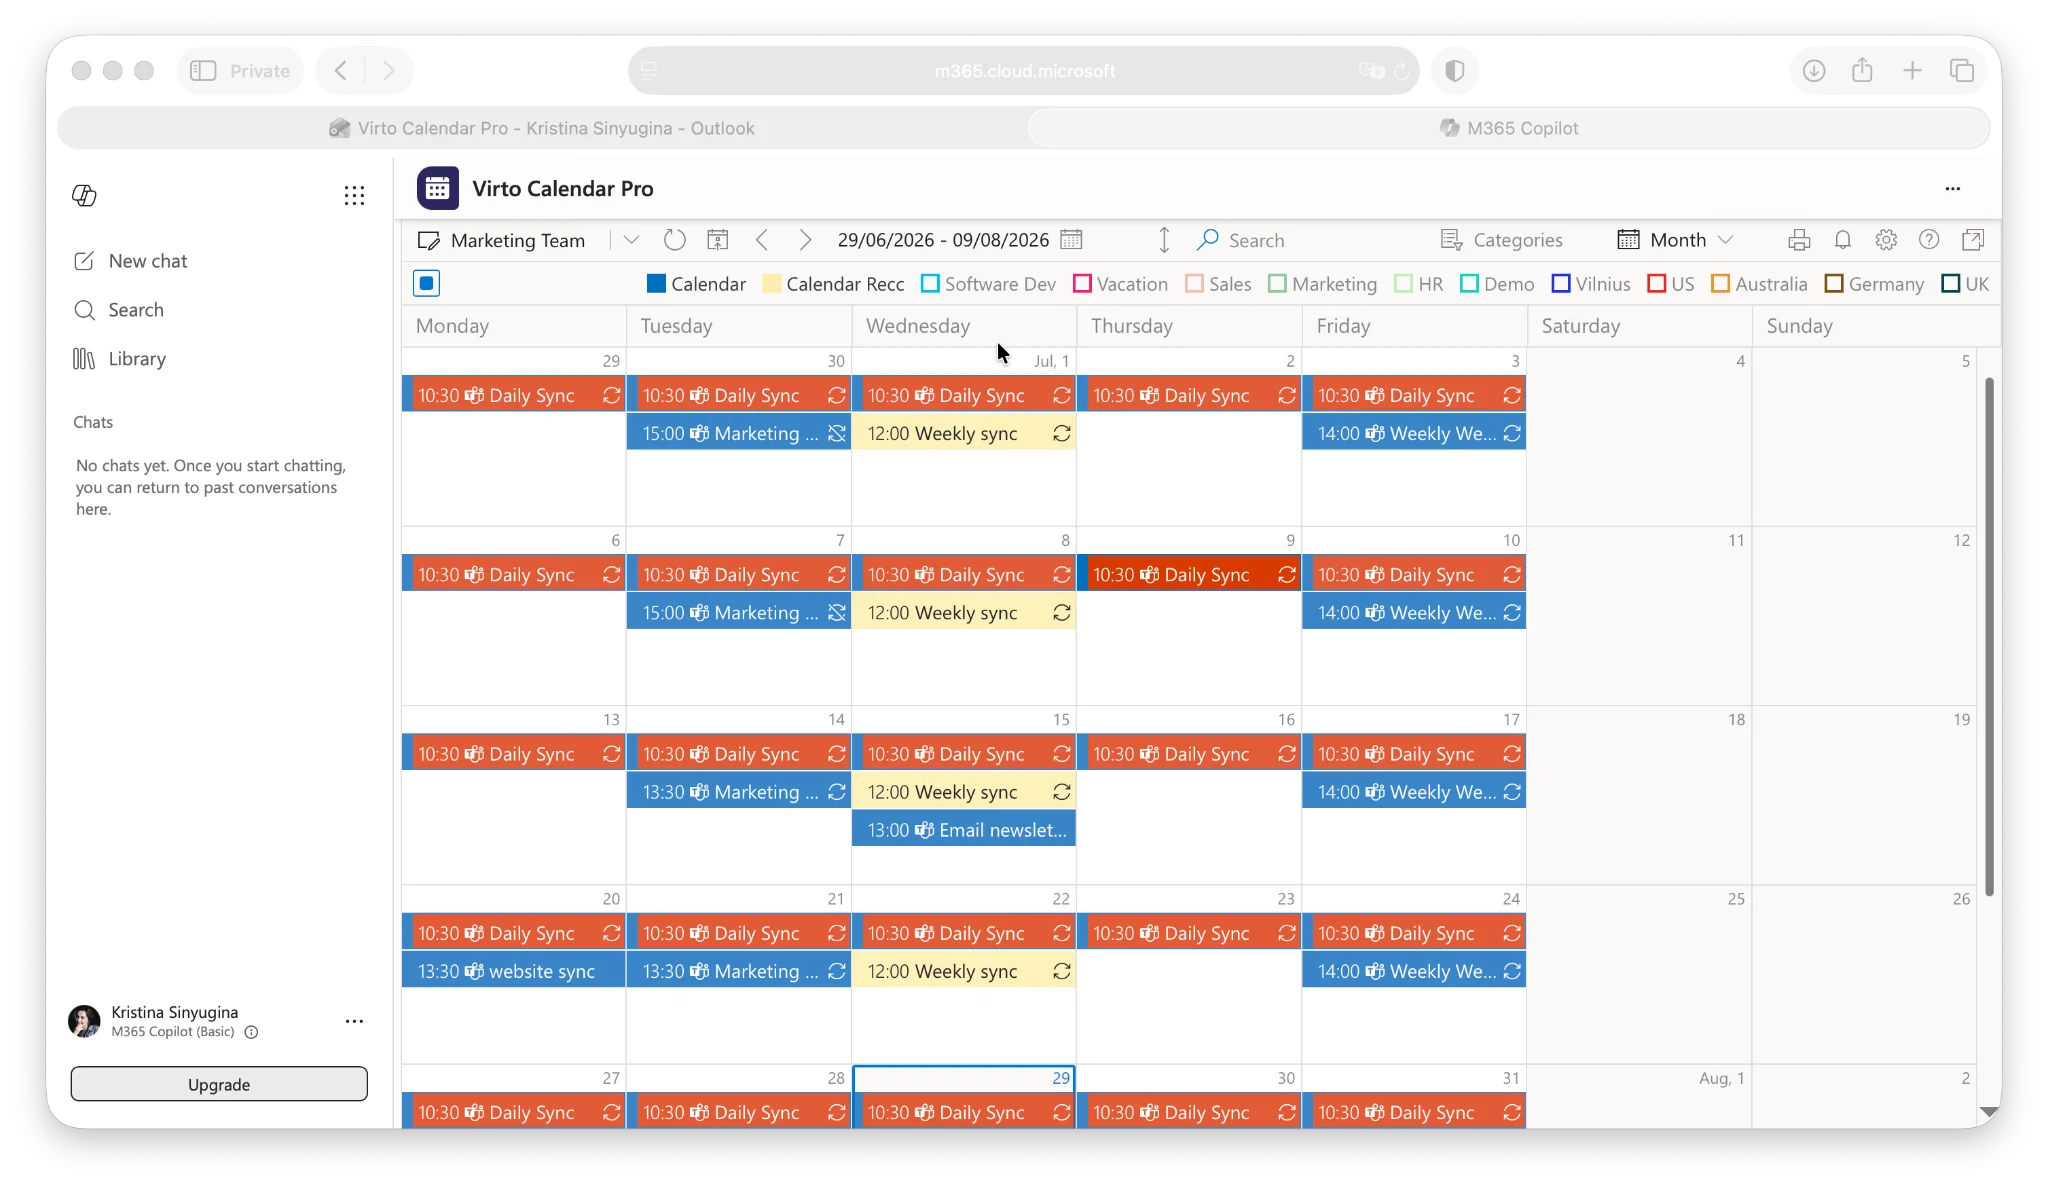This screenshot has height=1186, width=2048.
Task: Toggle the Marketing calendar checkbox
Action: point(1277,284)
